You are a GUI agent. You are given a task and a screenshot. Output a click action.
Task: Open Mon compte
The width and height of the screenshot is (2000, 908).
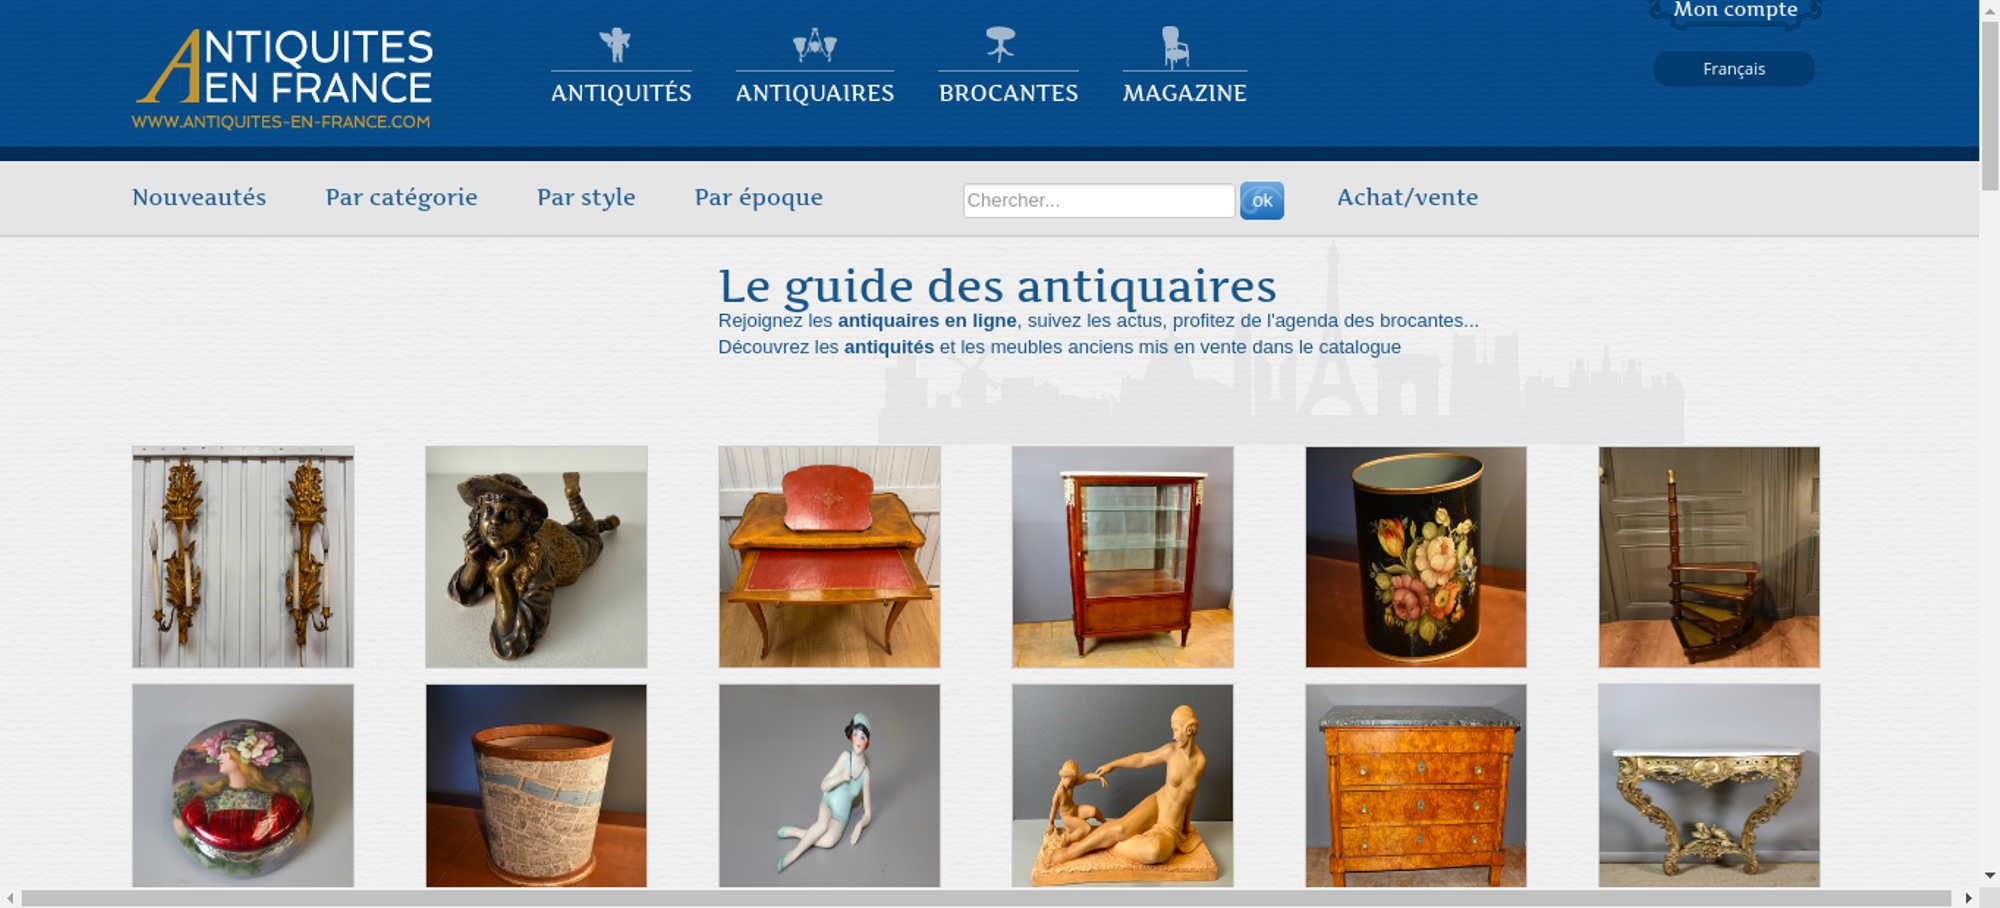1736,11
